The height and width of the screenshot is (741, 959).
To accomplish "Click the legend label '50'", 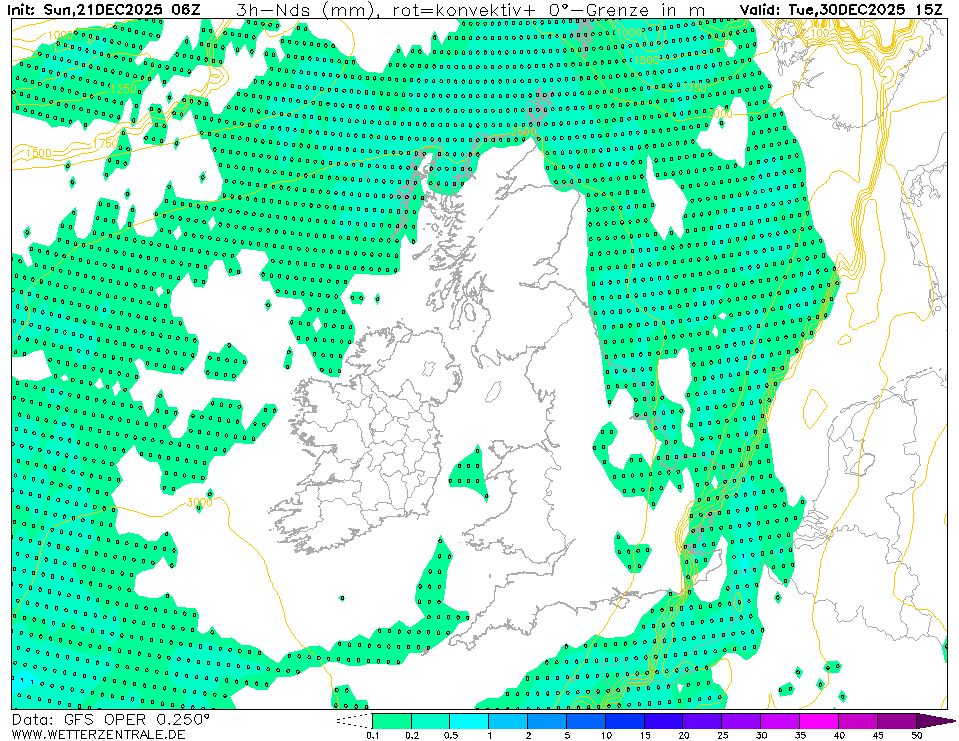I will pyautogui.click(x=916, y=735).
